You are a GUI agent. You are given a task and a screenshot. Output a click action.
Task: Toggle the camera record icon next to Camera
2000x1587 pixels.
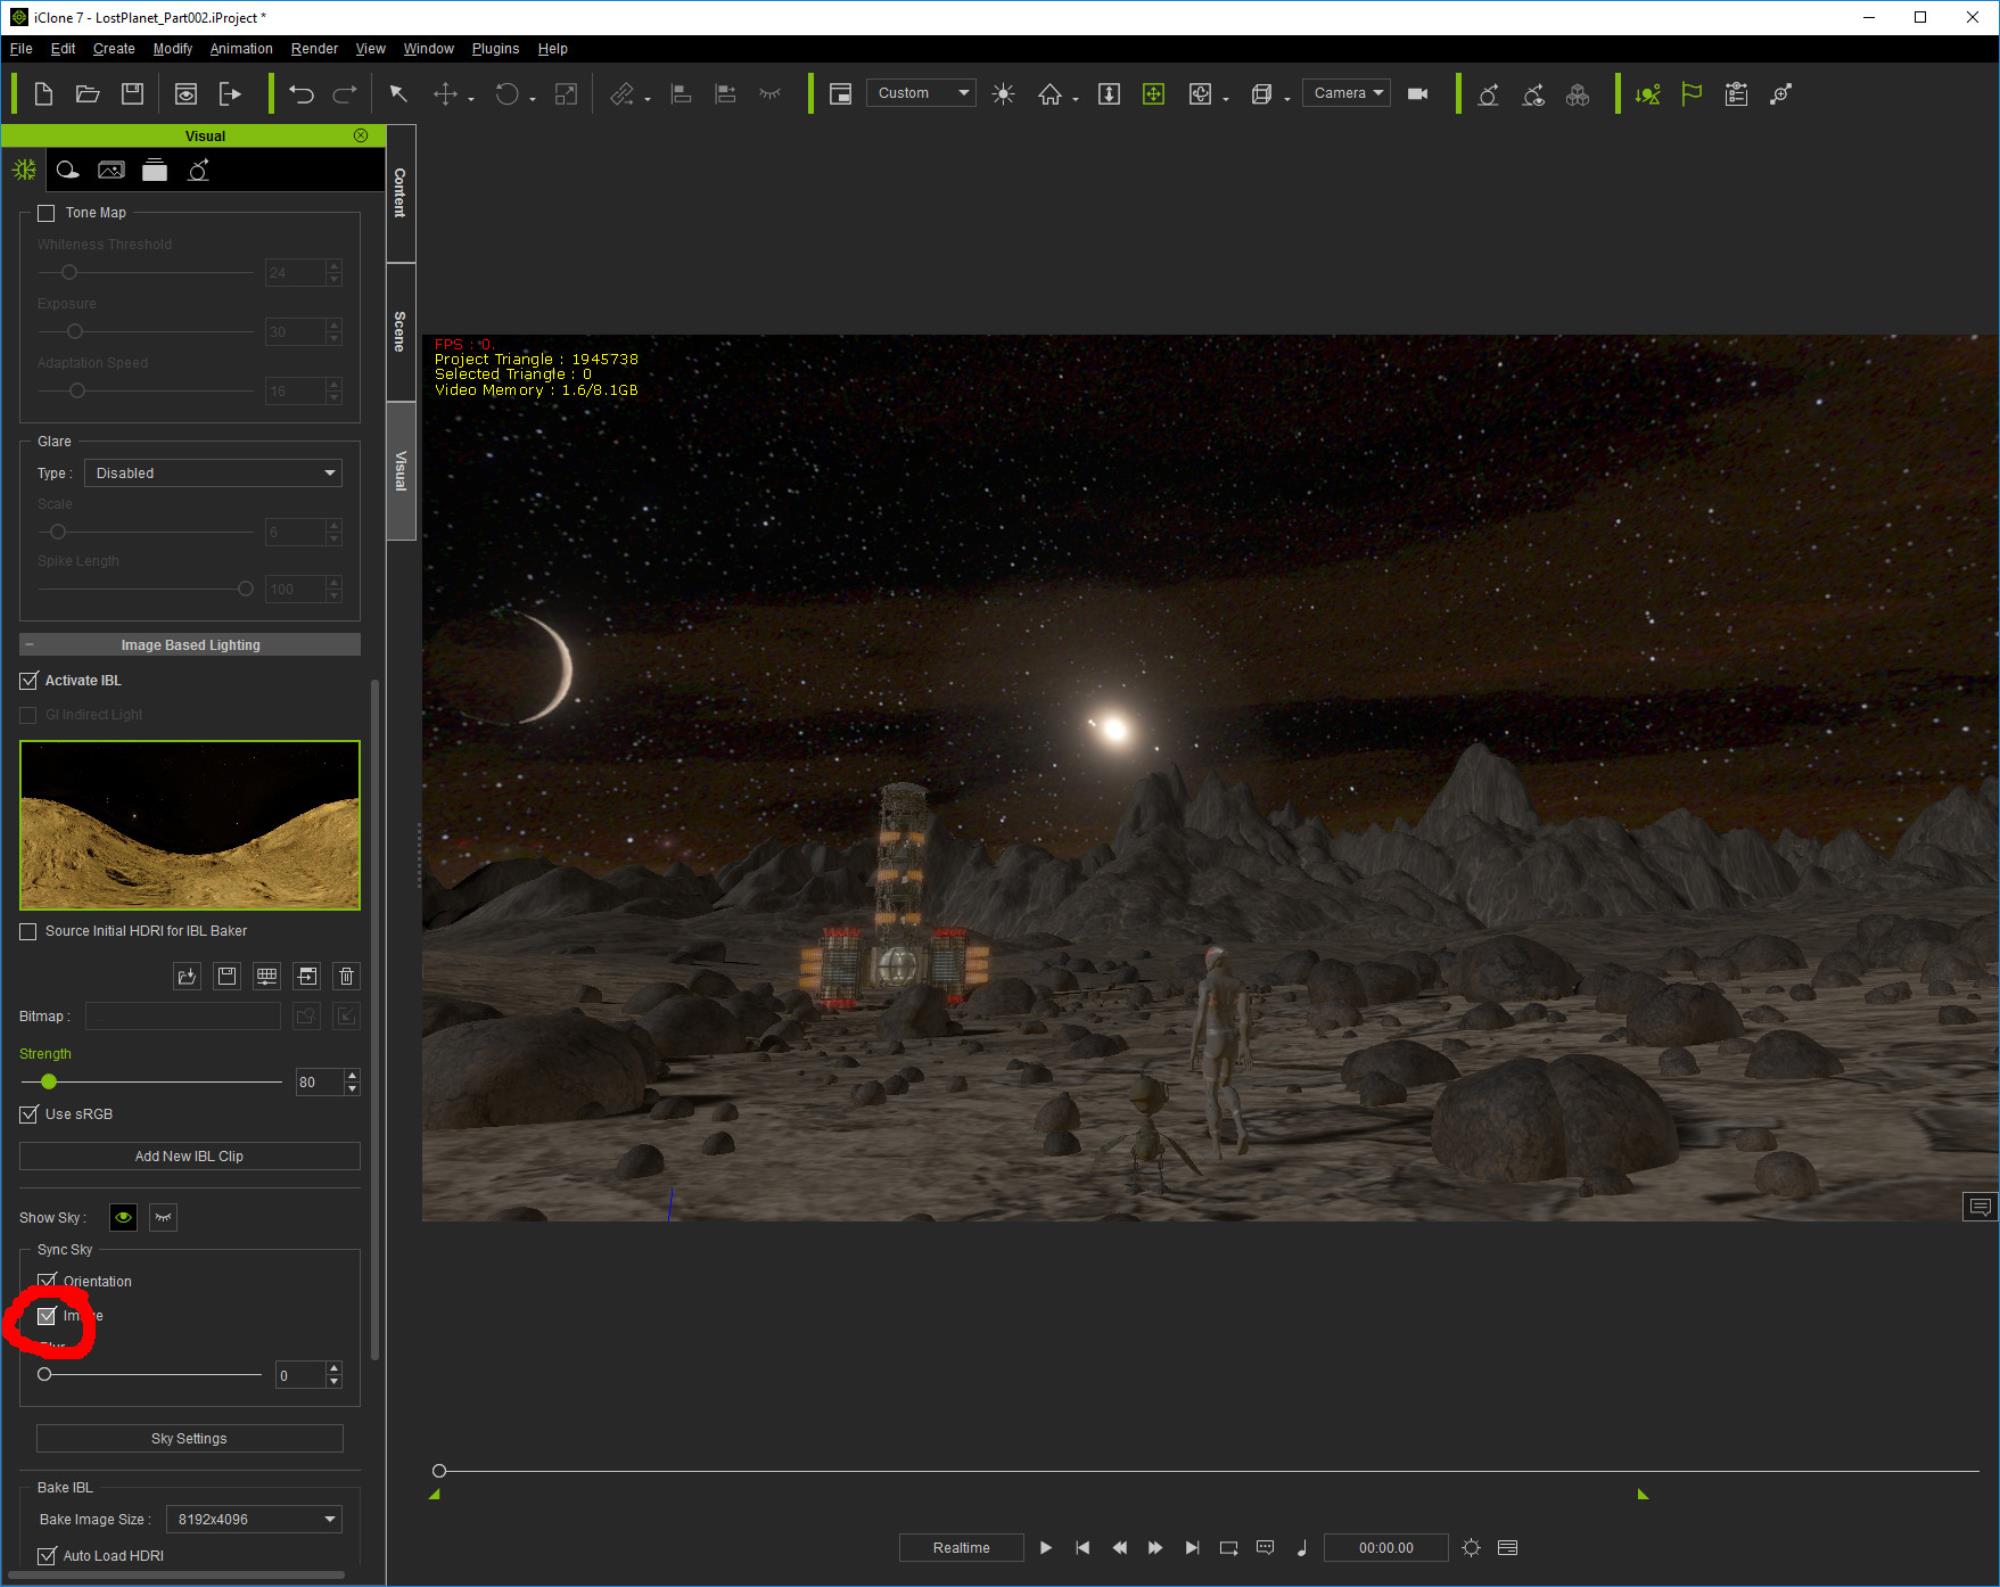click(1417, 94)
